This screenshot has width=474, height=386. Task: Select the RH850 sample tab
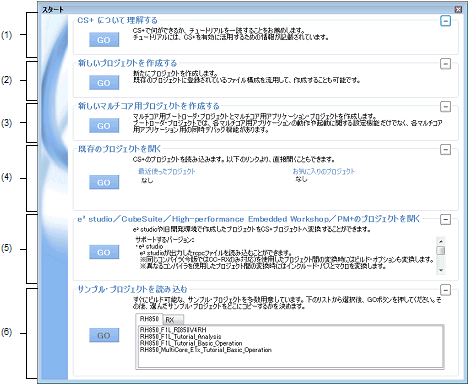pyautogui.click(x=149, y=319)
